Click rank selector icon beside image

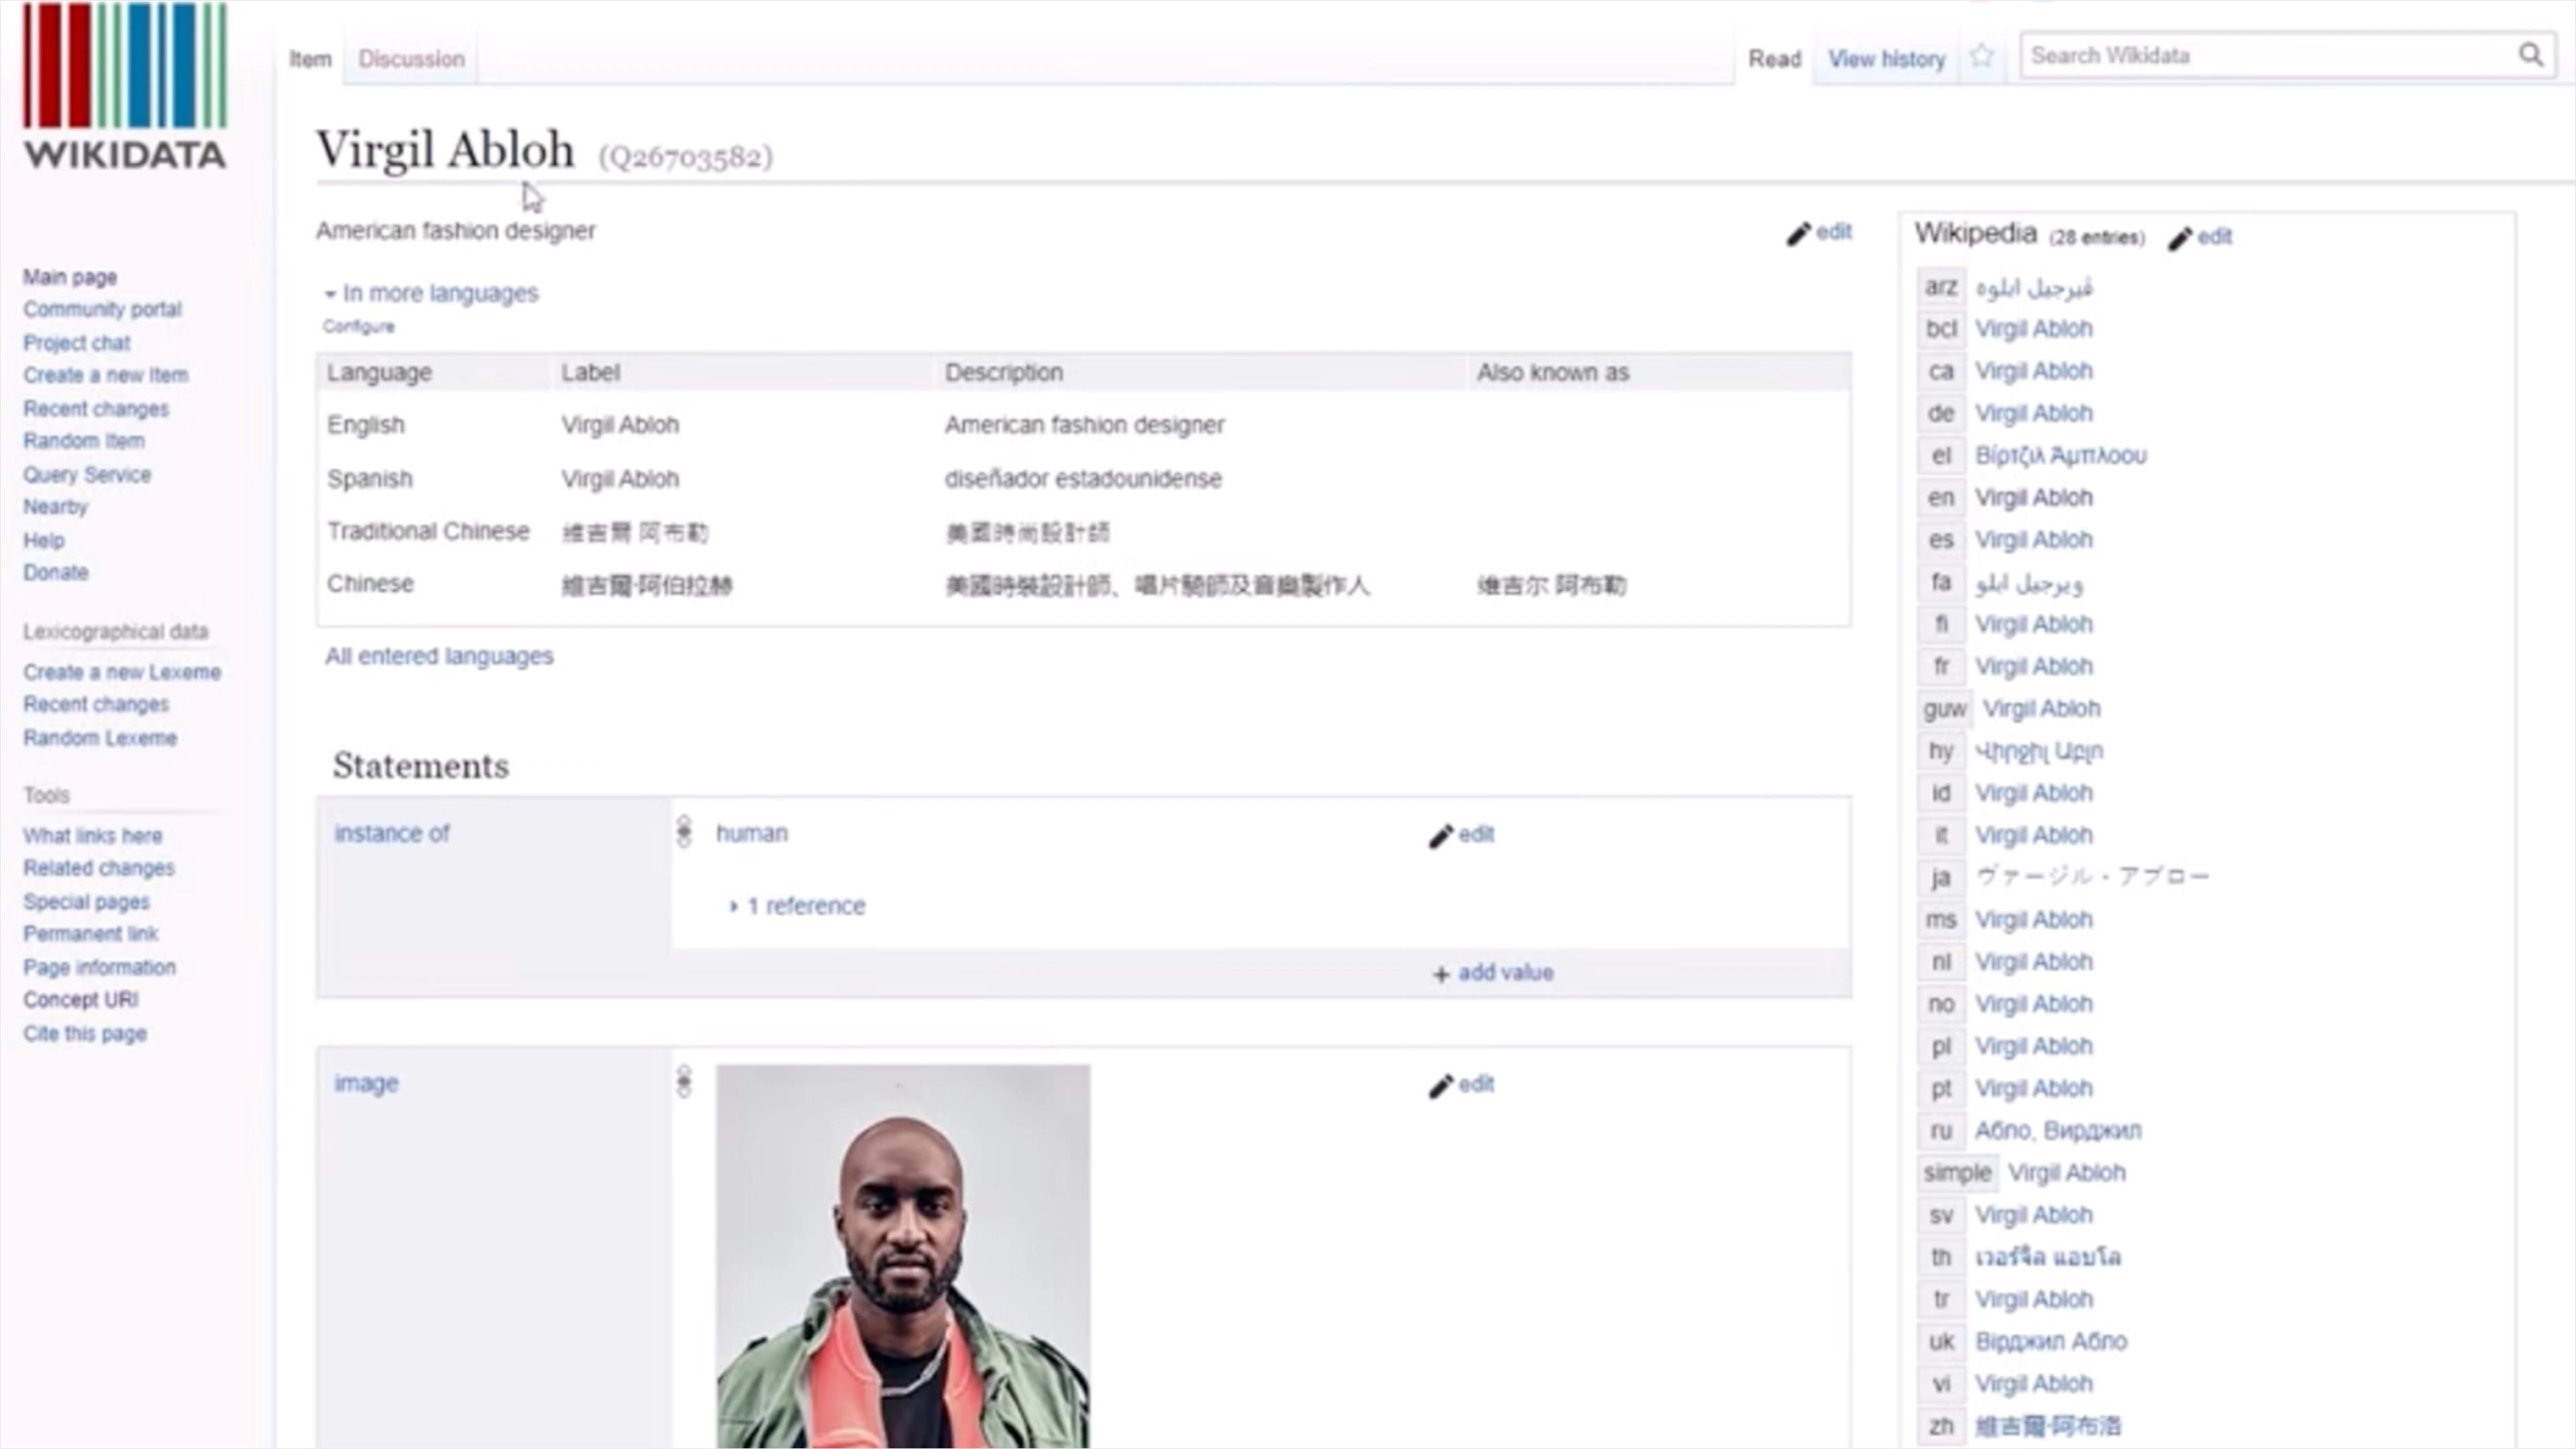click(684, 1081)
